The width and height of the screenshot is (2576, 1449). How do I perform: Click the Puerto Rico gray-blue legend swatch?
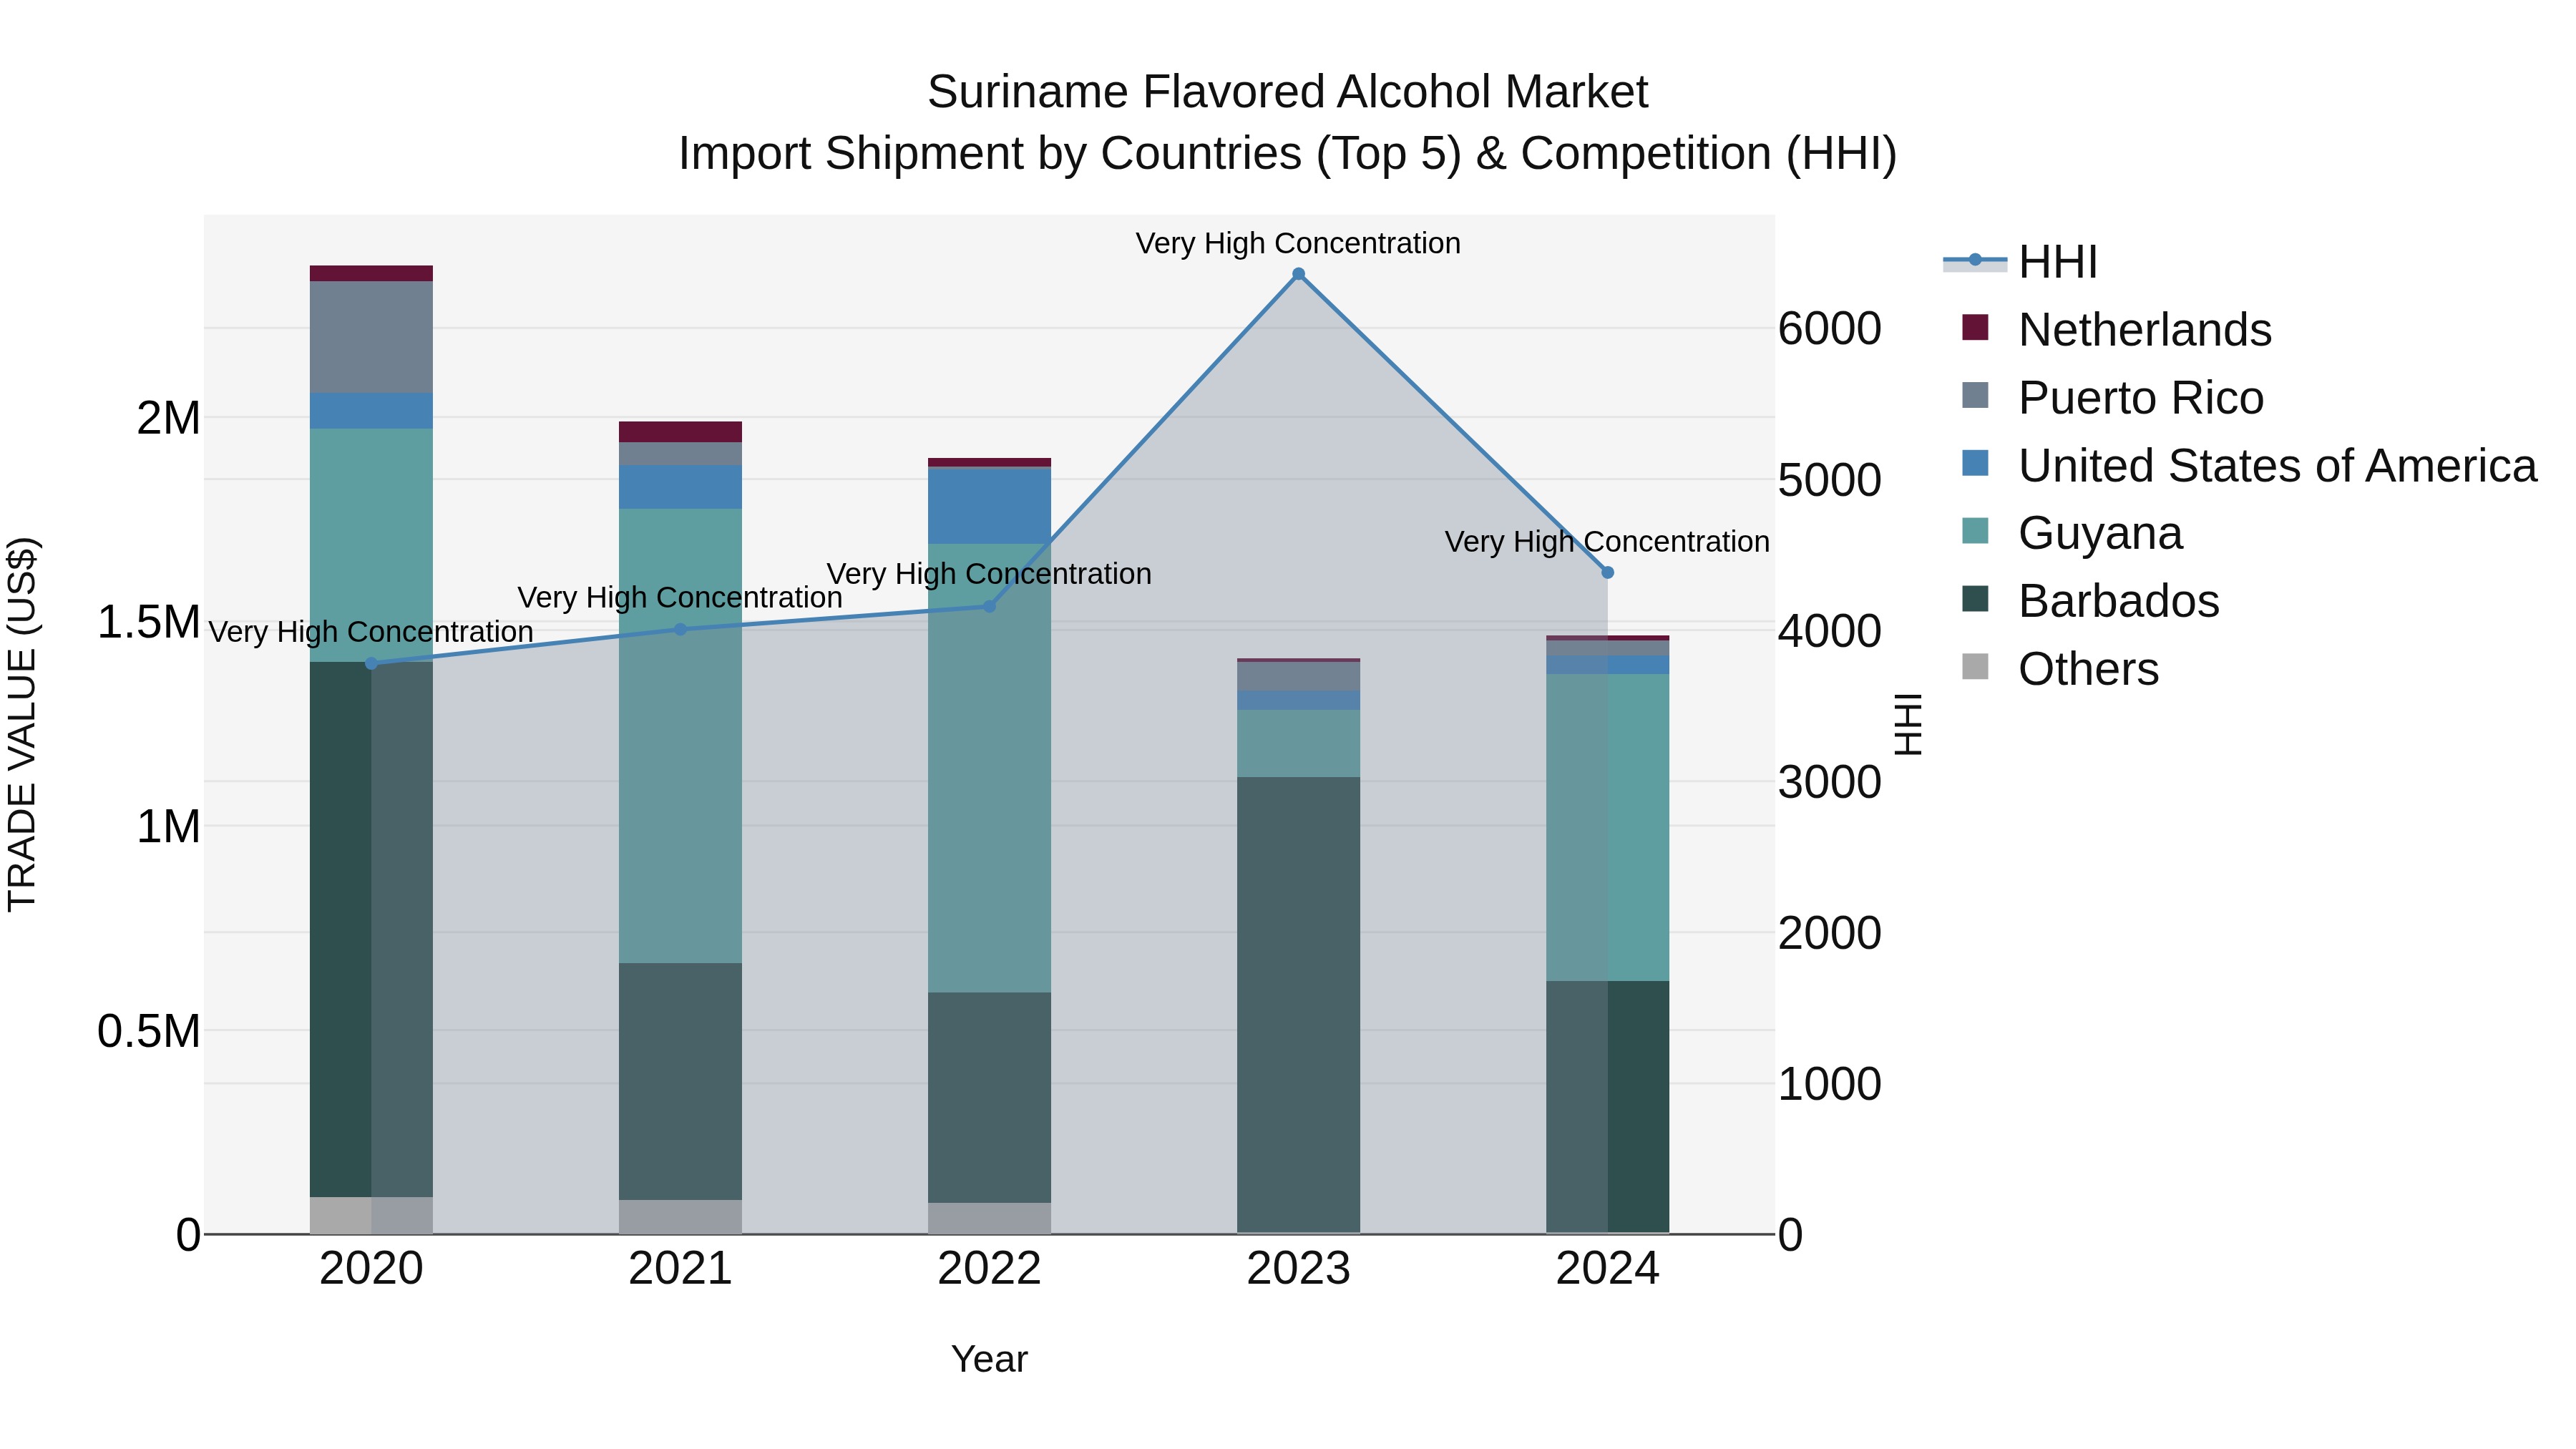coord(1975,395)
